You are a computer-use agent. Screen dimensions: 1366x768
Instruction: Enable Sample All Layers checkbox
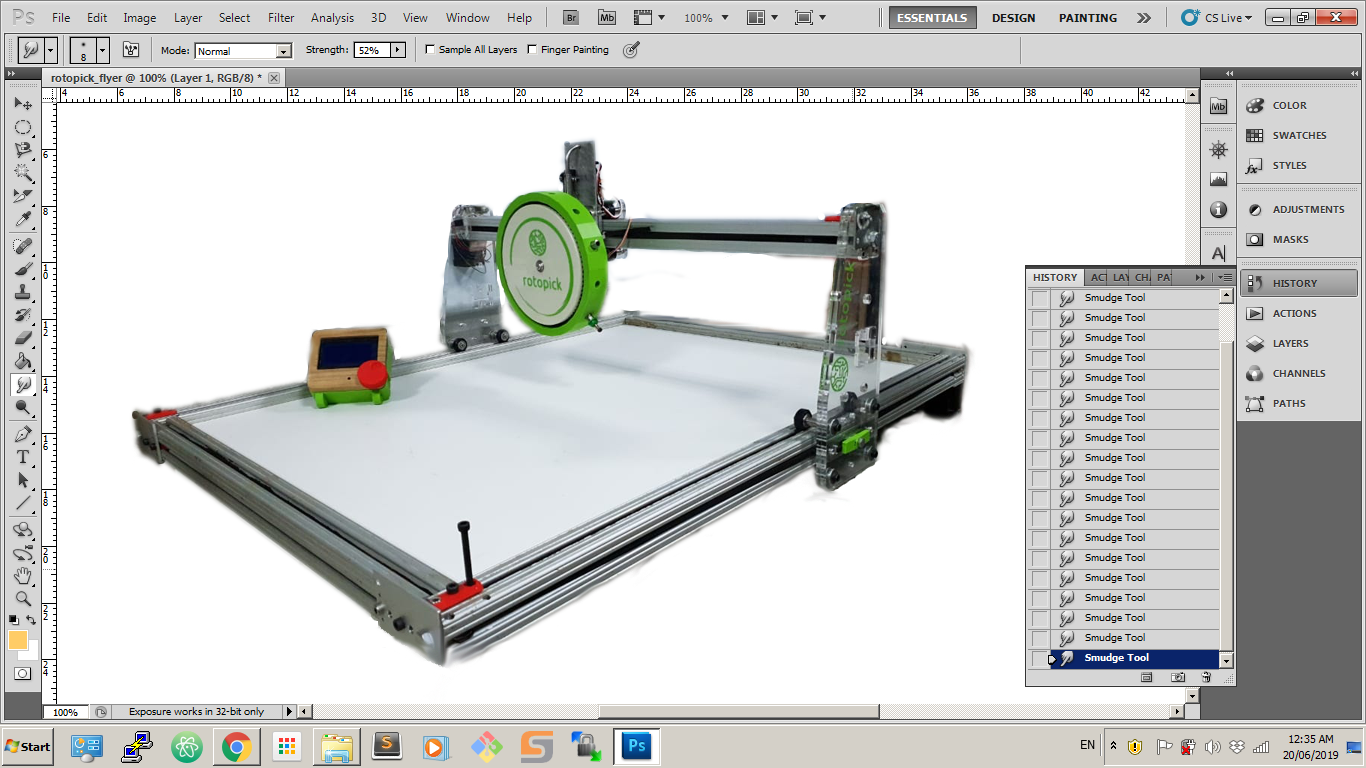coord(430,49)
